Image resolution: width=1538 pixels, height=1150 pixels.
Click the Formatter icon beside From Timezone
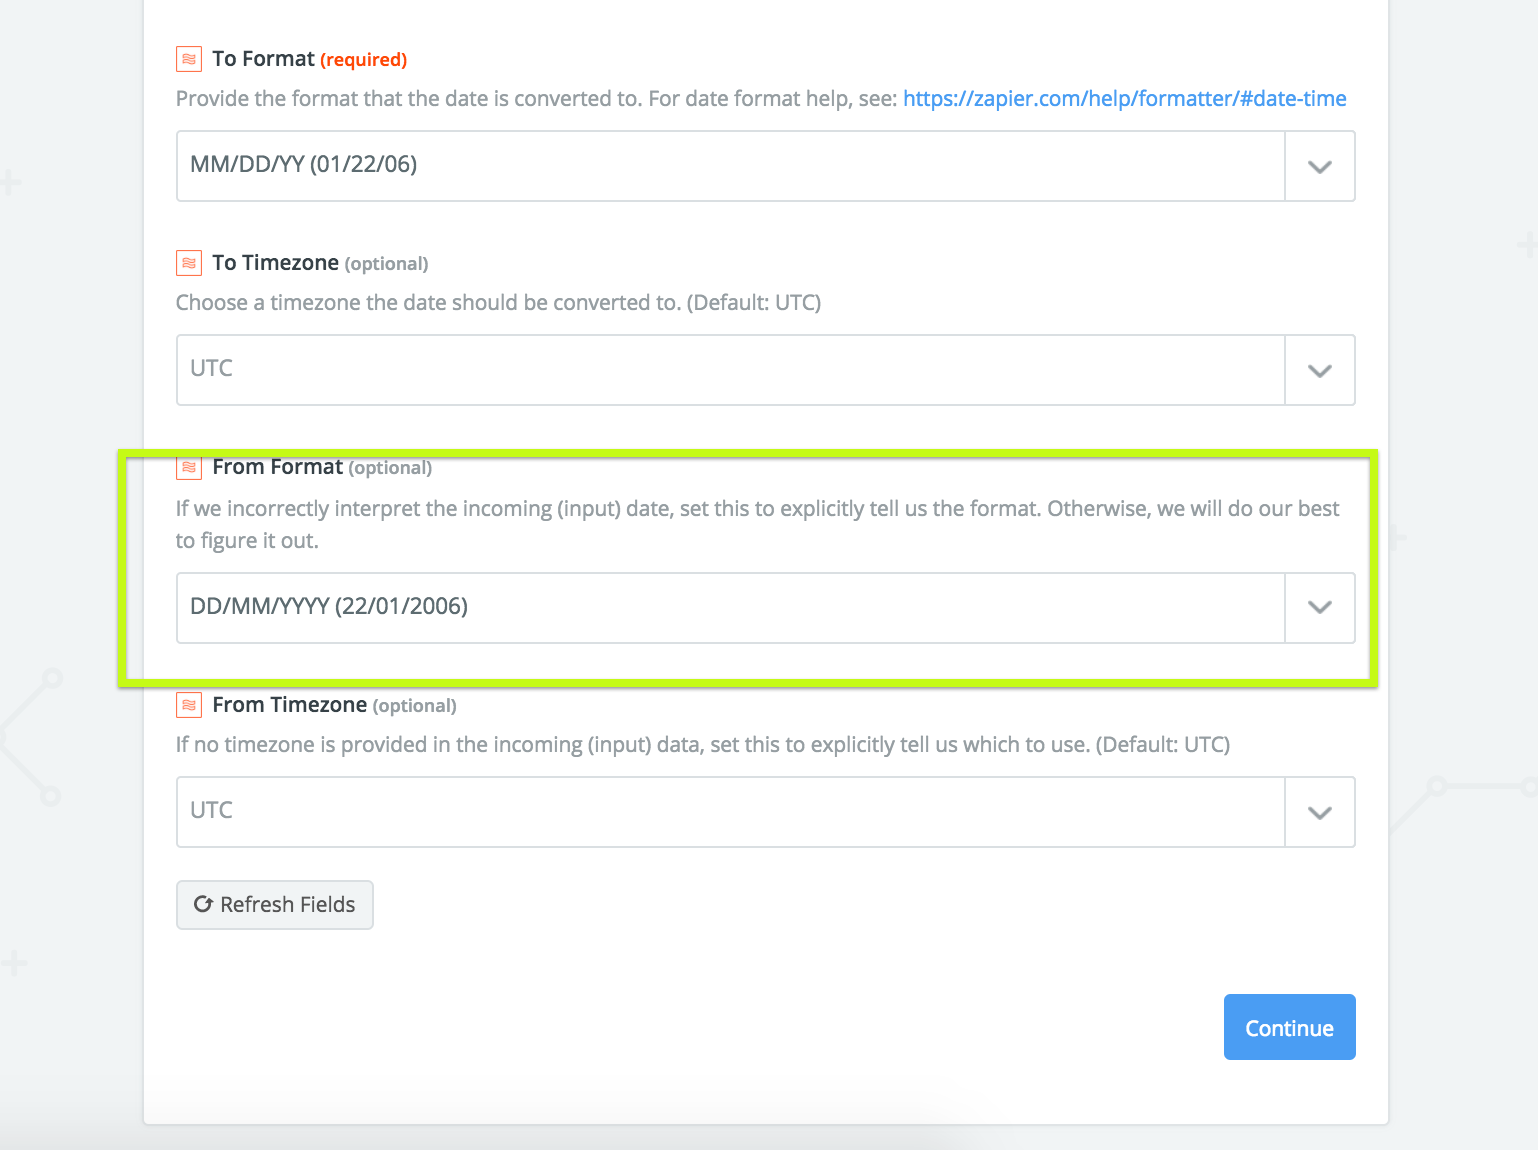pyautogui.click(x=189, y=705)
